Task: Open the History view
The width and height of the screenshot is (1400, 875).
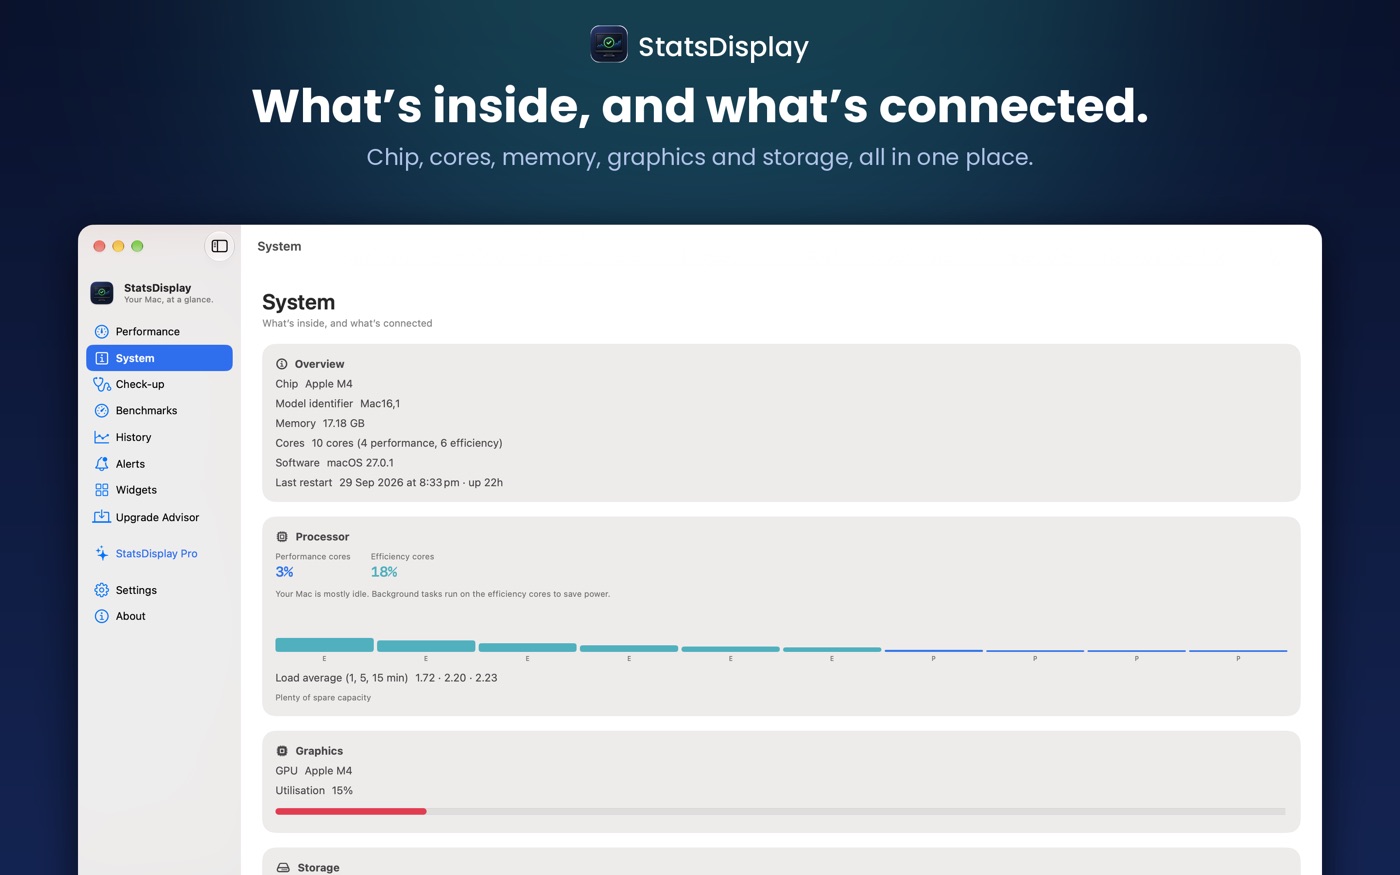Action: [159, 437]
